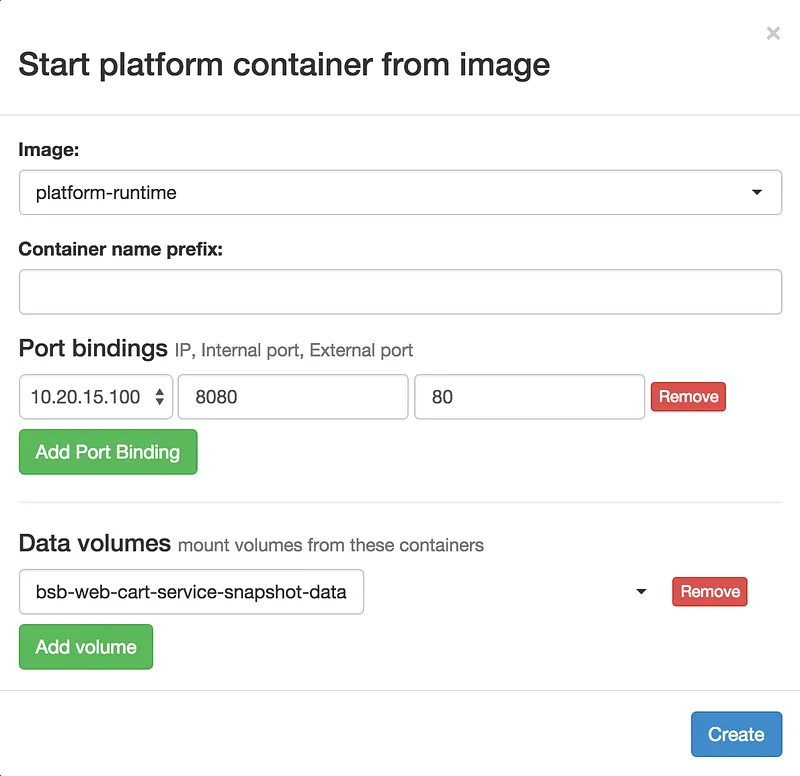
Task: Click the Data volumes heading
Action: tap(94, 543)
